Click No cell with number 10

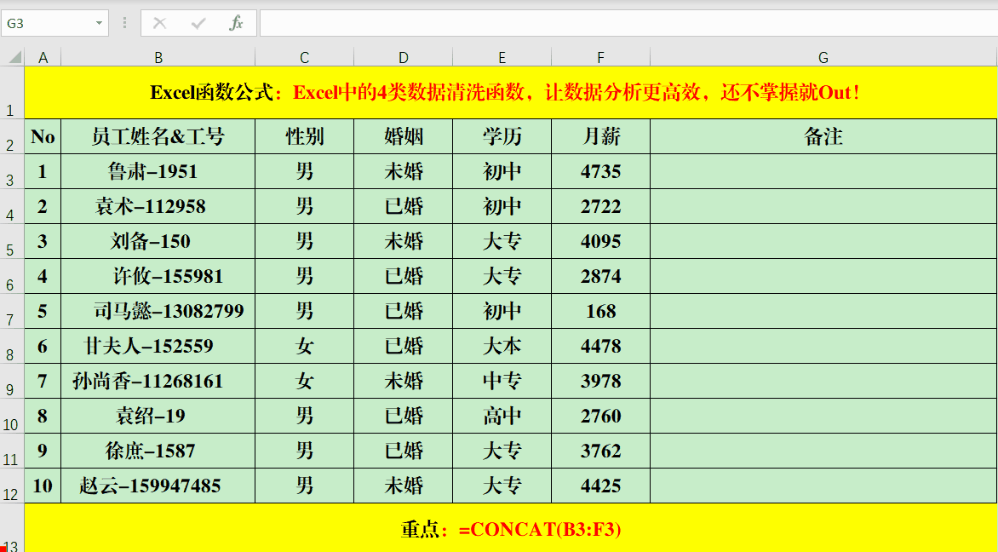point(43,486)
